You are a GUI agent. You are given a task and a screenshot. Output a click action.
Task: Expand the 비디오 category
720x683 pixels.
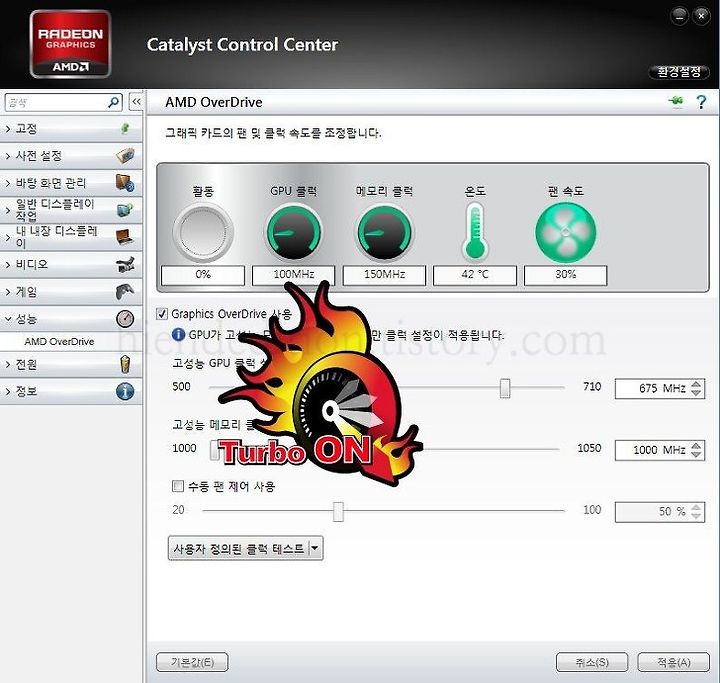(8, 265)
